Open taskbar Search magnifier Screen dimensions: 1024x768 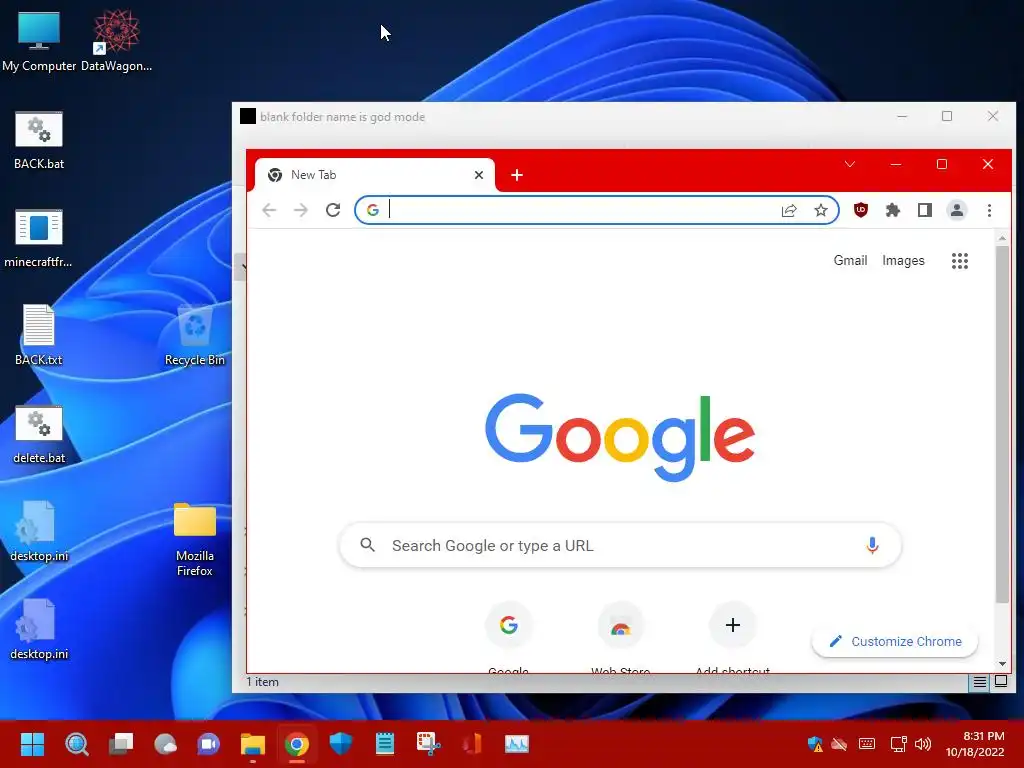[76, 744]
